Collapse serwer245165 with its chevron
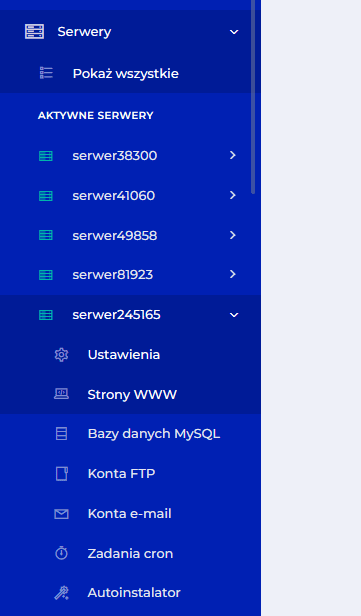361x616 pixels. (x=234, y=315)
